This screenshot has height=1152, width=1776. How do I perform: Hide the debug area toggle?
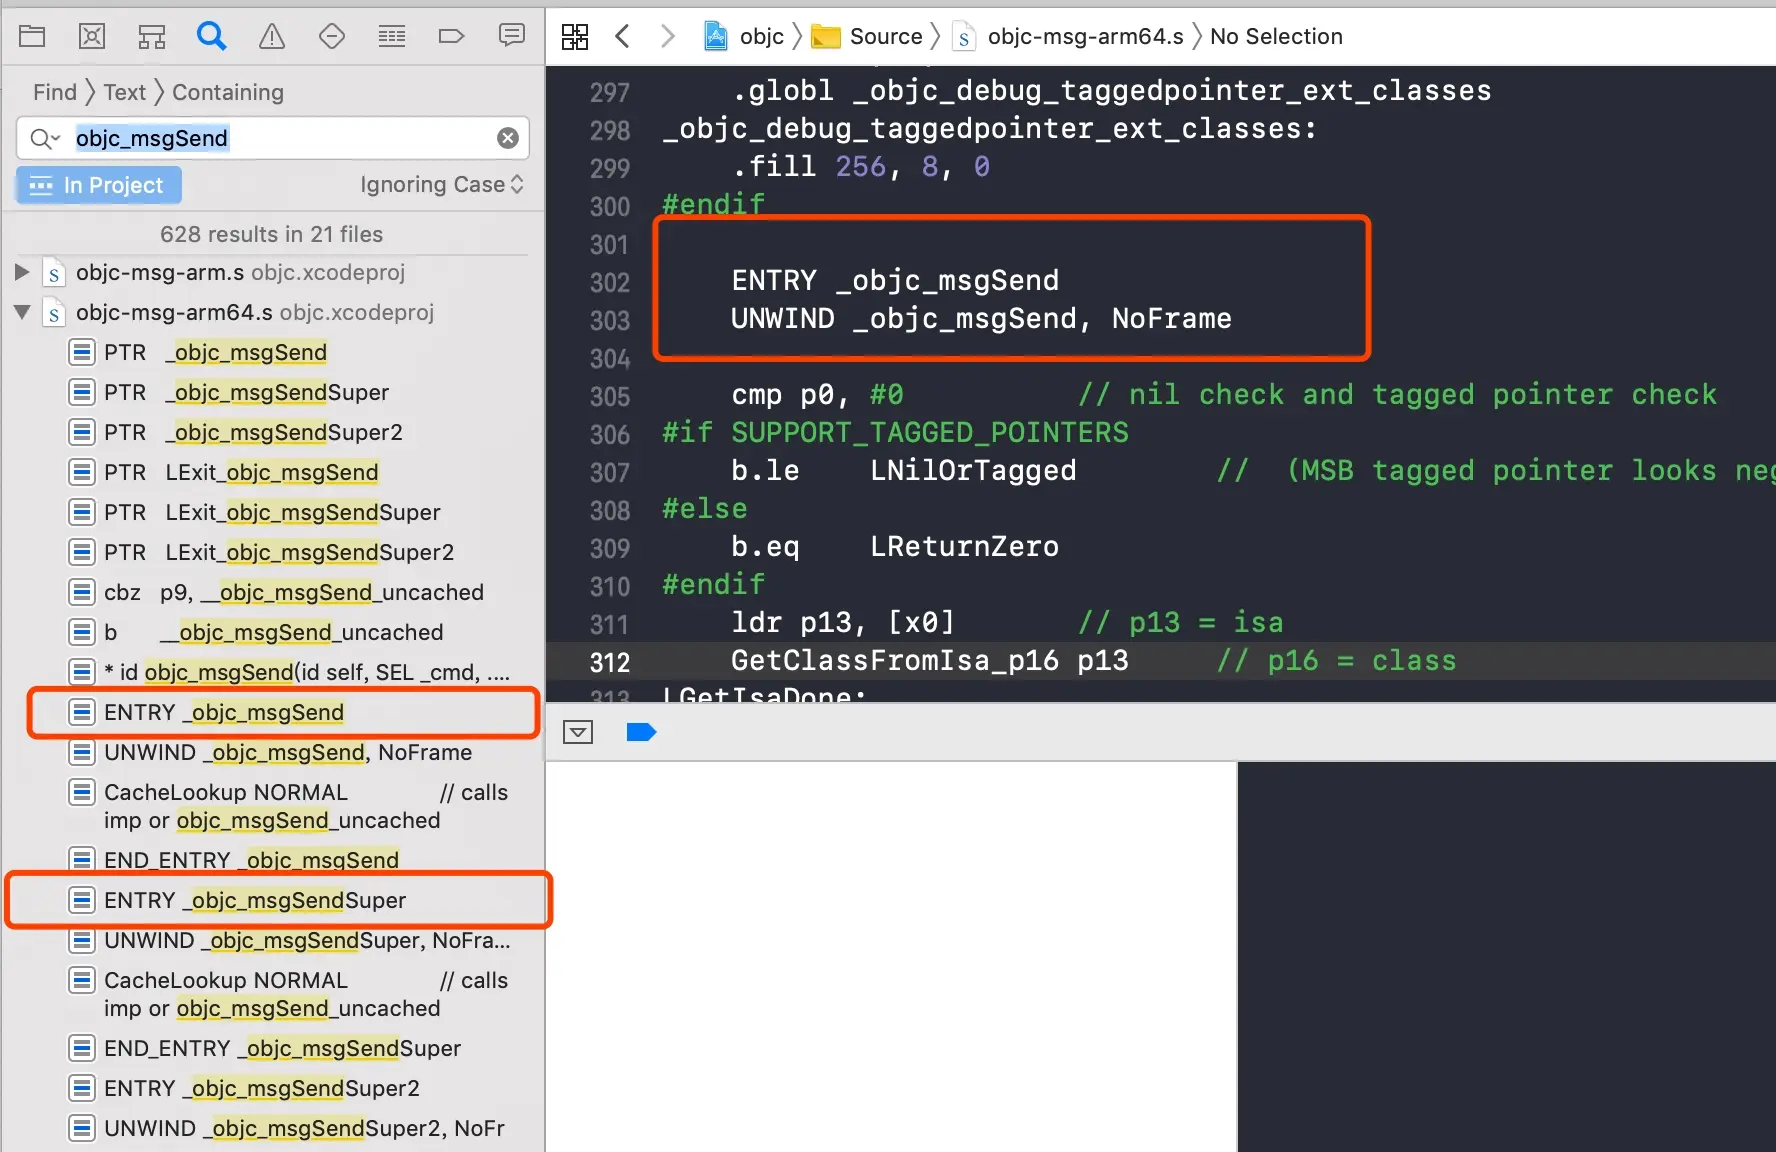click(x=578, y=732)
